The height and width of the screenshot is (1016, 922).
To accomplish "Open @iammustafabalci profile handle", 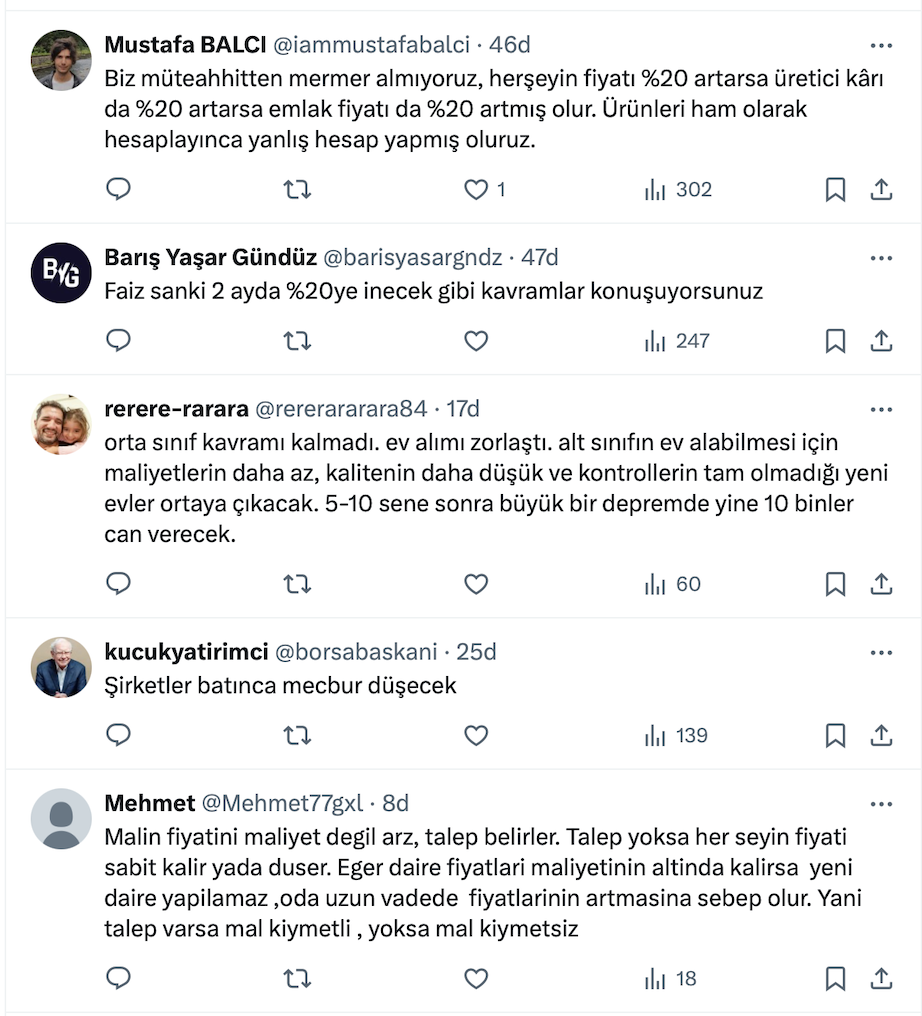I will (370, 45).
